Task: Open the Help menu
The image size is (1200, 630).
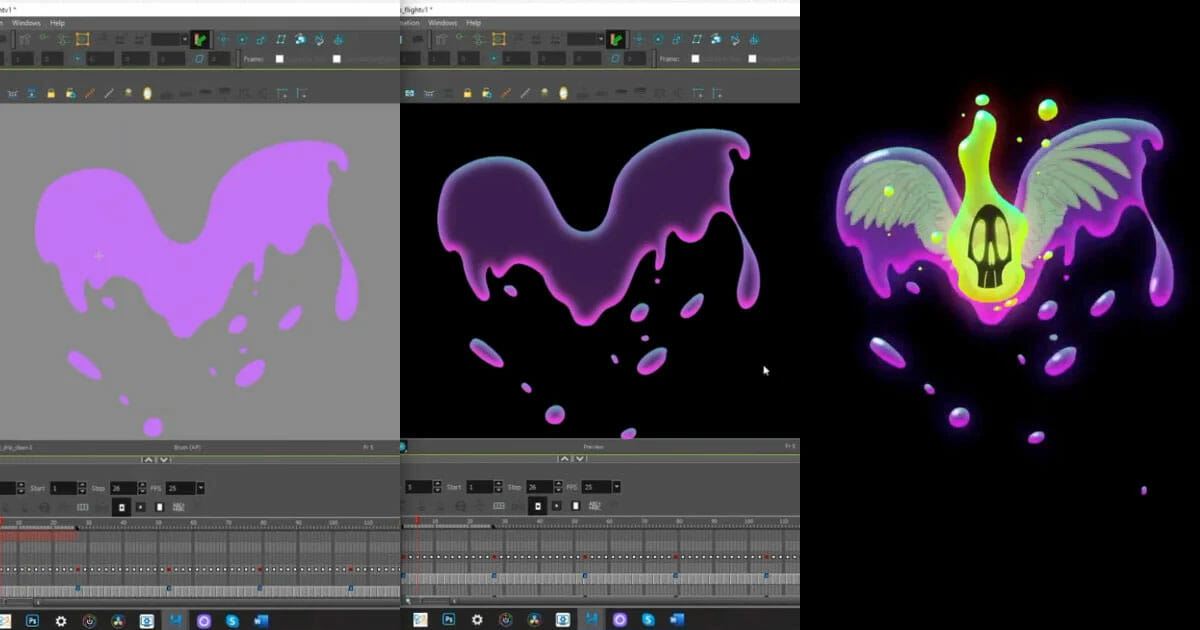Action: point(58,22)
